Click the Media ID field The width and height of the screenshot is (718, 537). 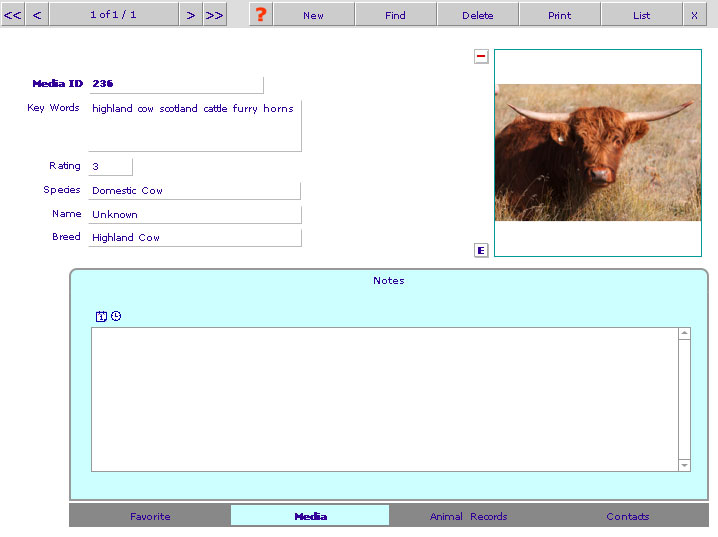(x=176, y=84)
